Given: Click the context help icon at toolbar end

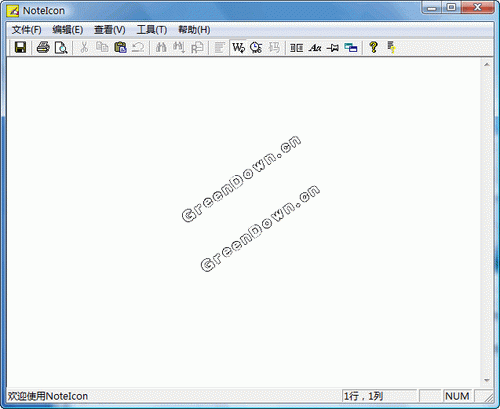Looking at the screenshot, I should coord(391,47).
